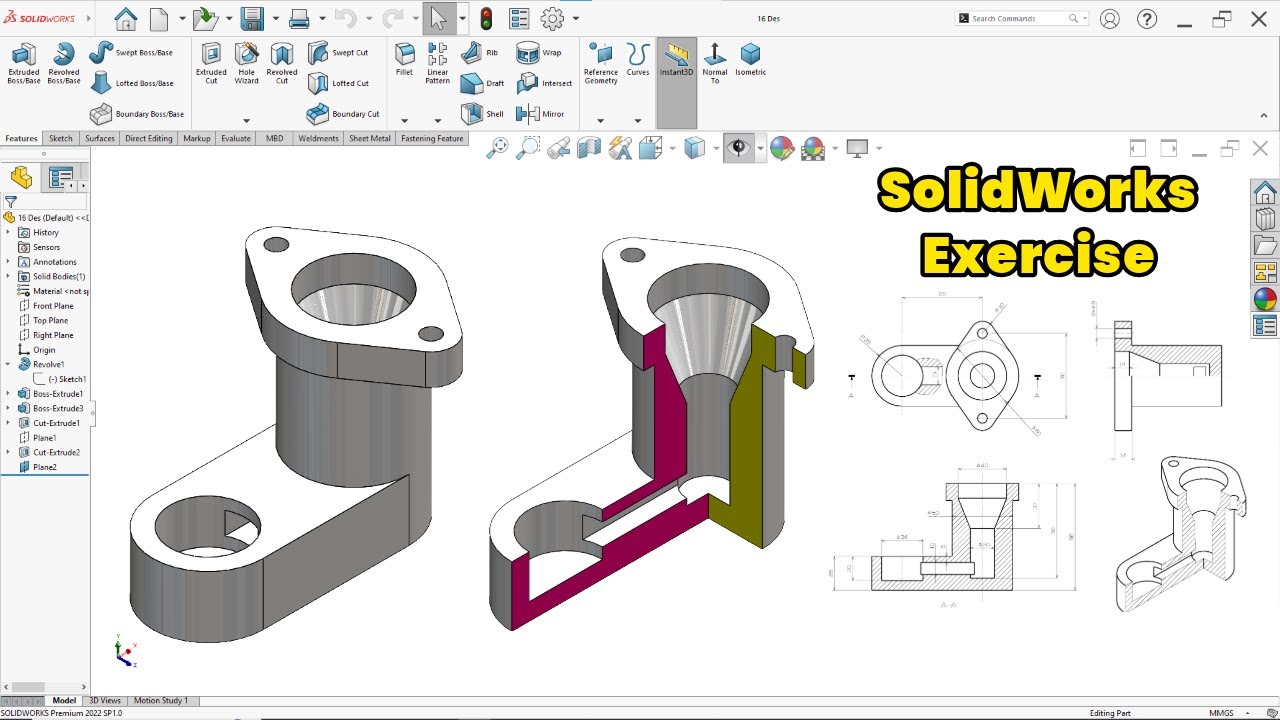Click Zoom to Fit in view toolbar
The width and height of the screenshot is (1280, 720).
498,148
